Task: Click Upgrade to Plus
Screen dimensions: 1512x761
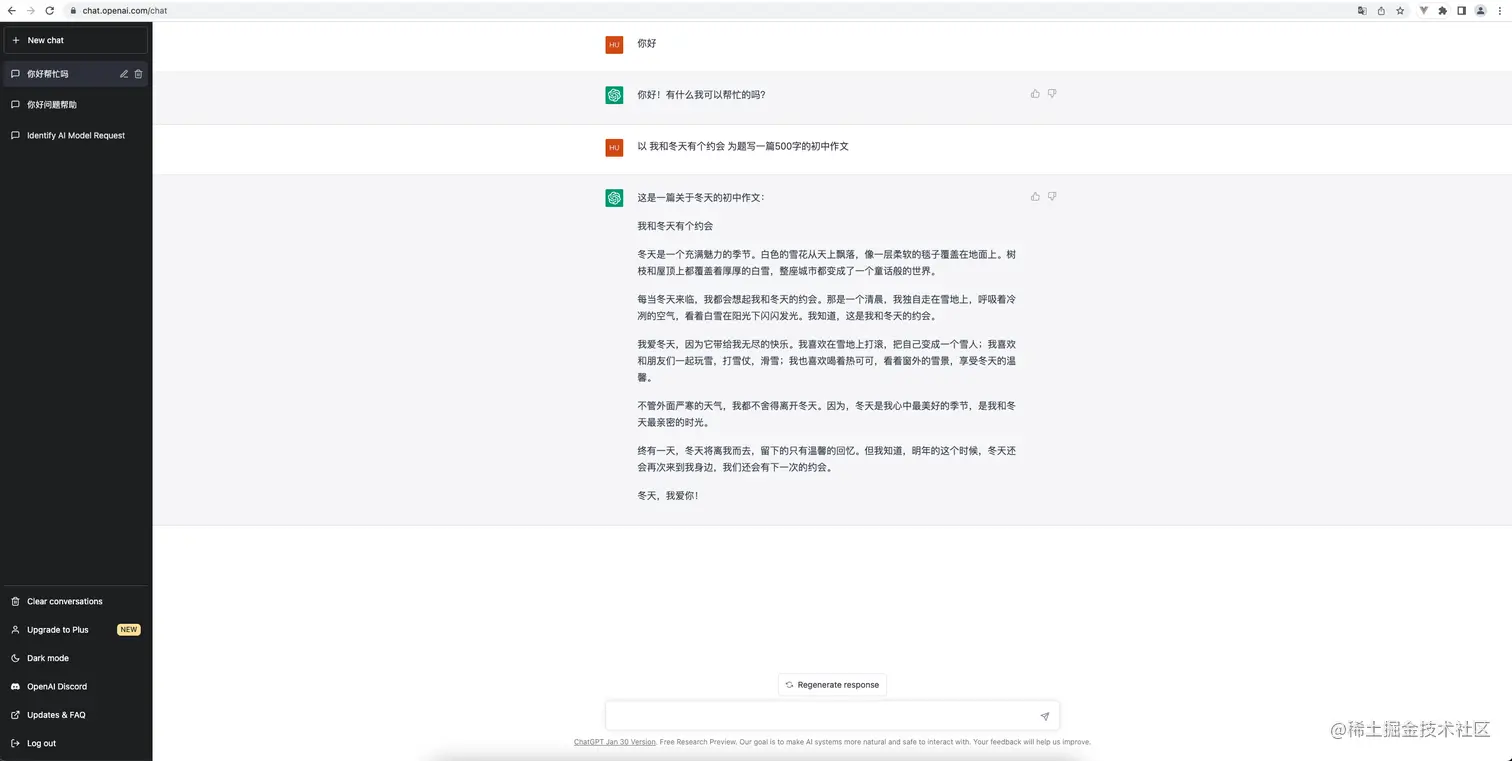Action: tap(76, 630)
